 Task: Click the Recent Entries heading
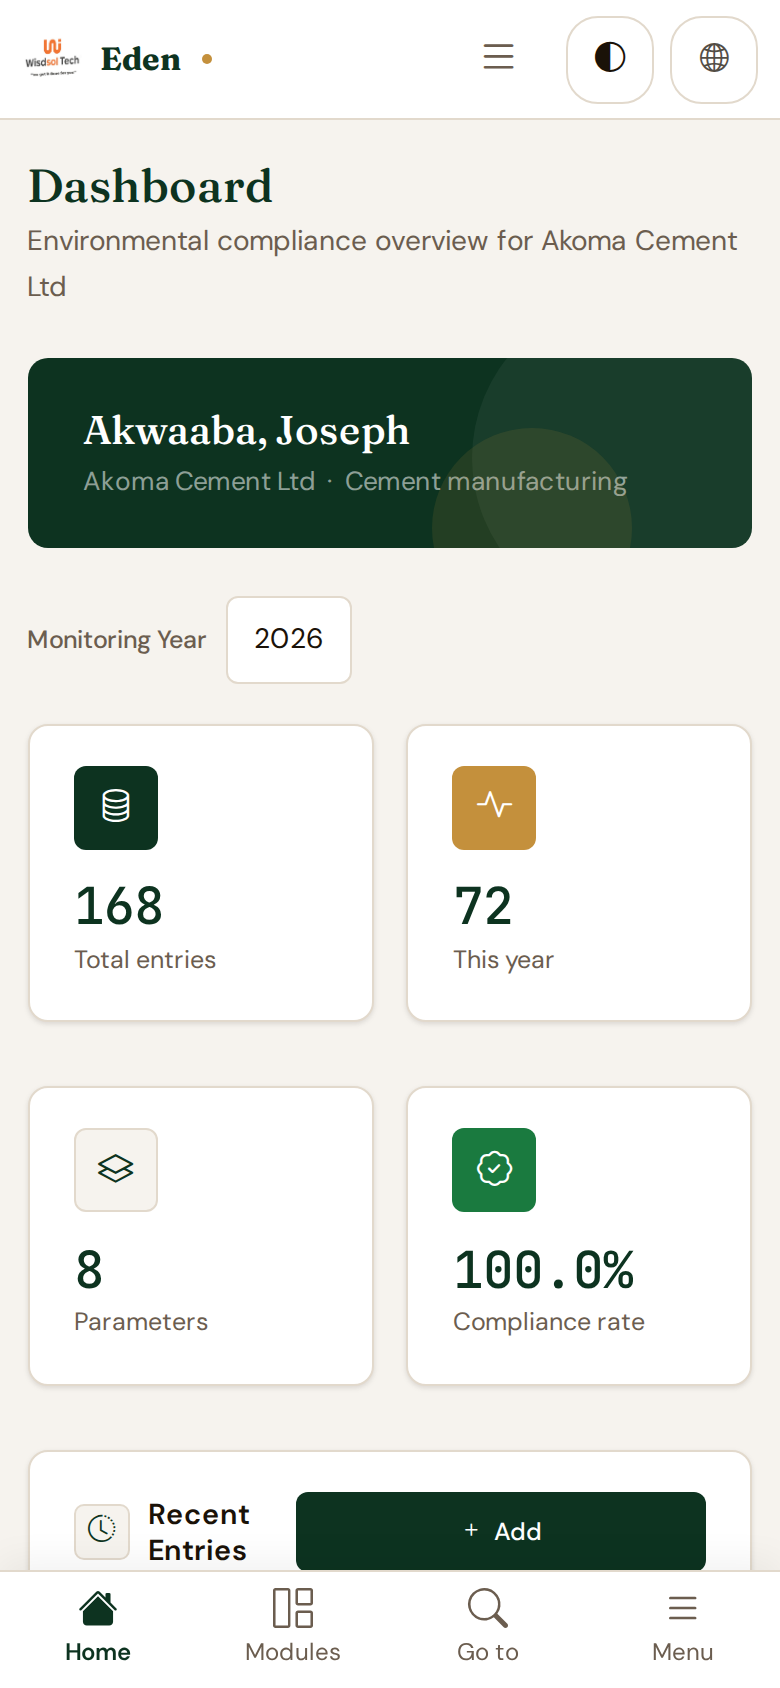[x=199, y=1532]
